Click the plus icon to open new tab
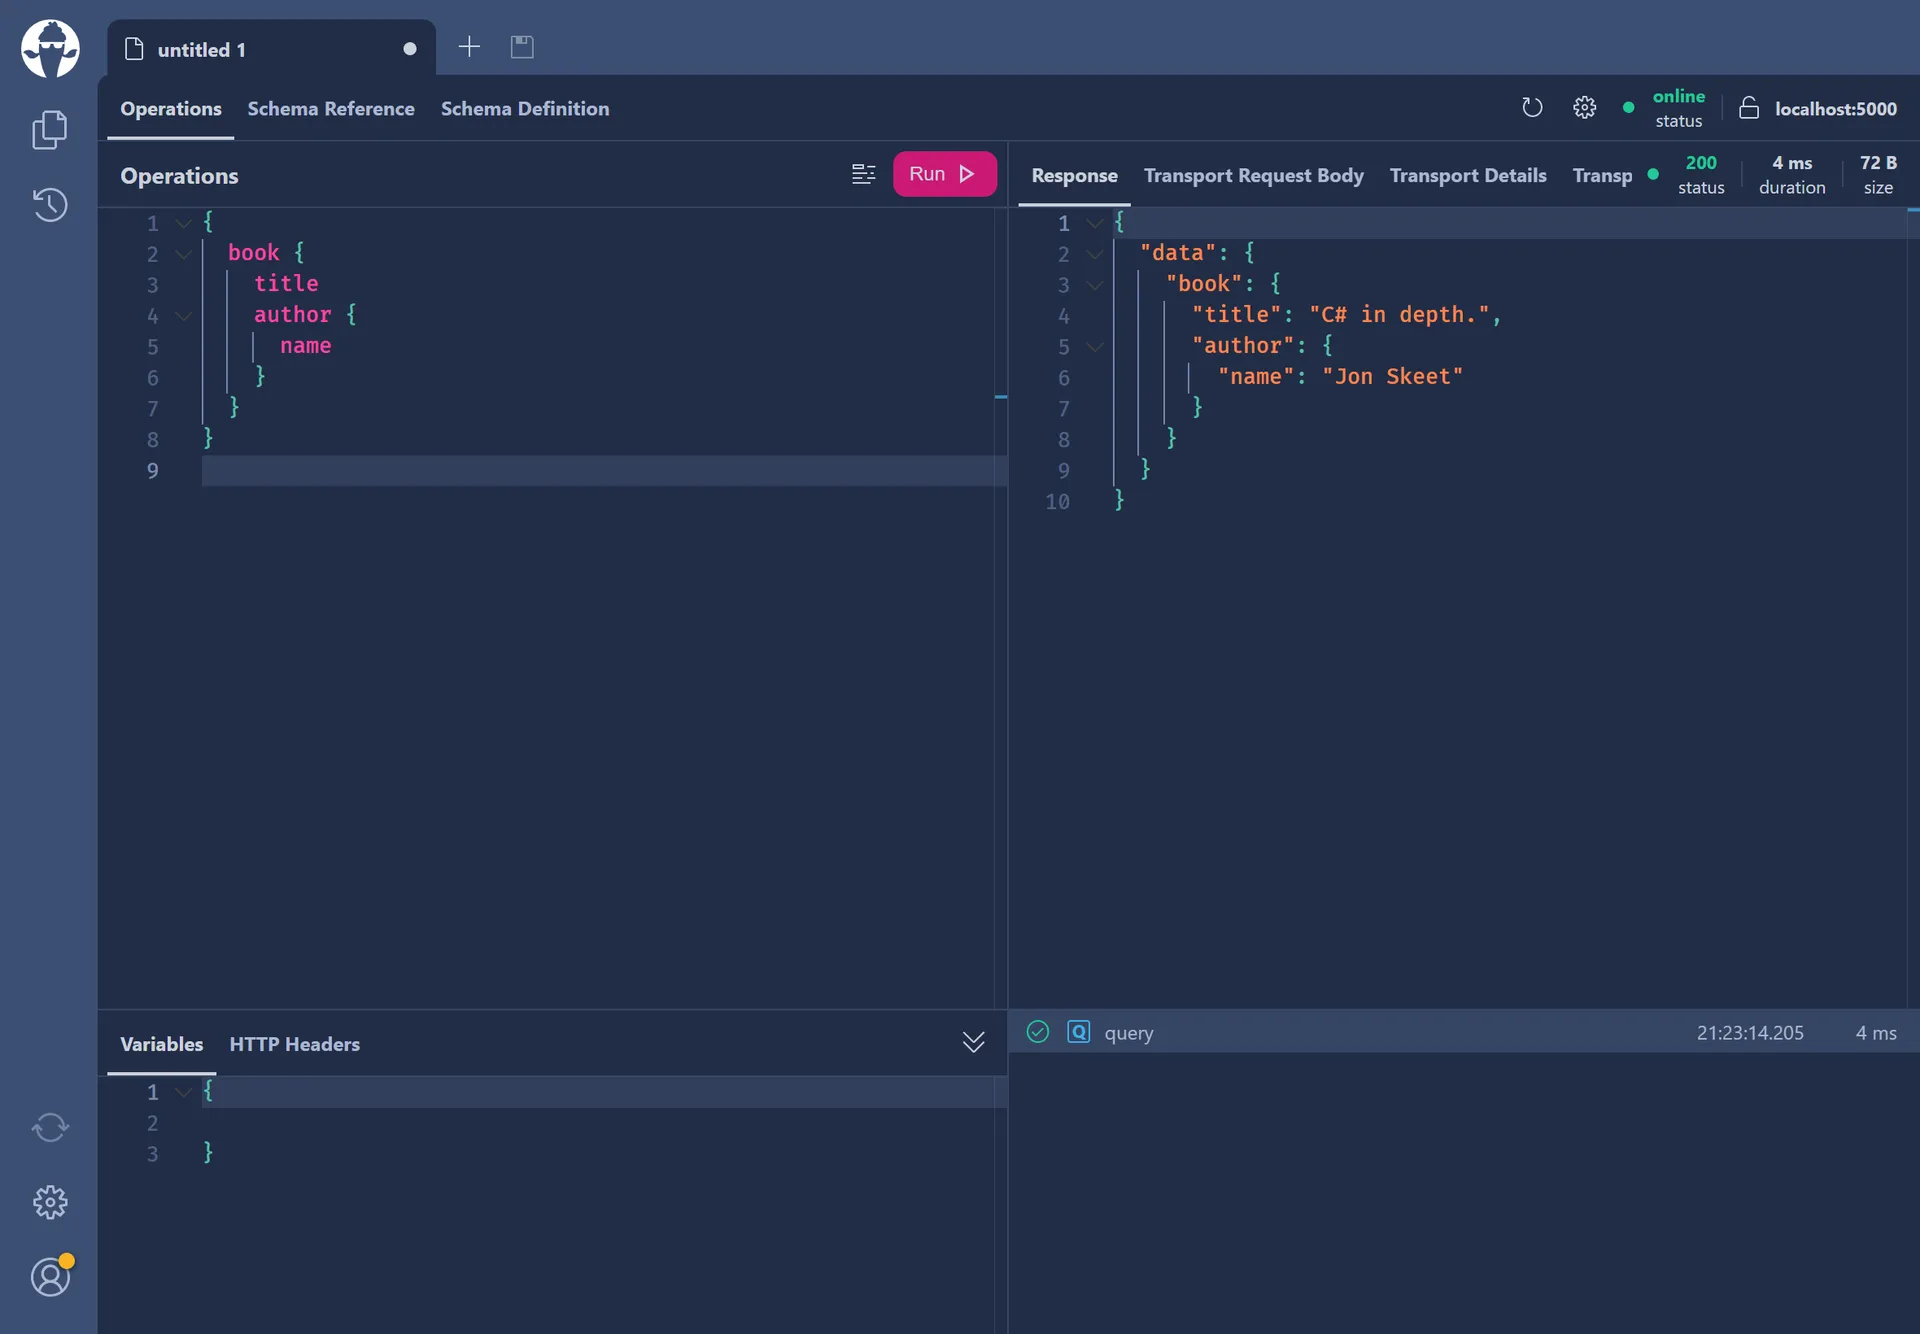Image resolution: width=1920 pixels, height=1334 pixels. pyautogui.click(x=469, y=47)
